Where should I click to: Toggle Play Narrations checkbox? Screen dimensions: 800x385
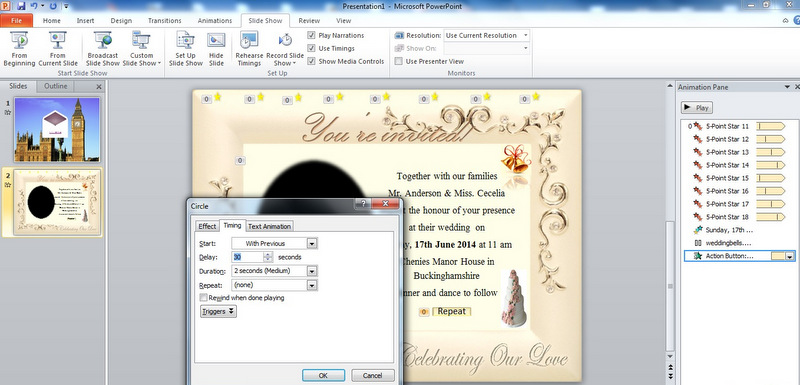tap(311, 35)
